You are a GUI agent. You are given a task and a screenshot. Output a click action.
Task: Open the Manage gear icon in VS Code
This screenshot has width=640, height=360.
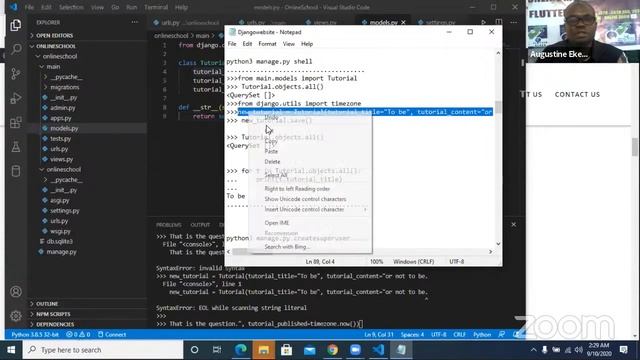tap(16, 316)
